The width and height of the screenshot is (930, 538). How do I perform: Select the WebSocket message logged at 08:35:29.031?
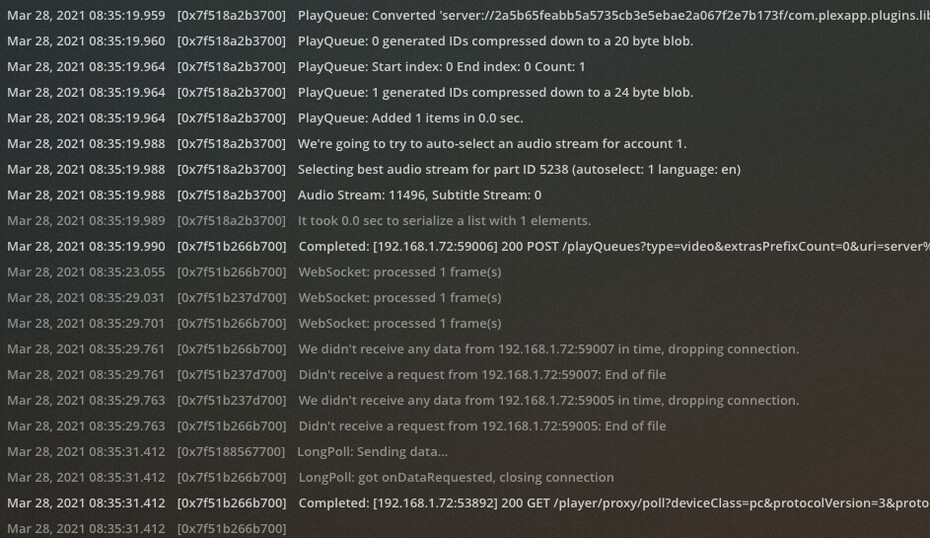click(x=399, y=298)
